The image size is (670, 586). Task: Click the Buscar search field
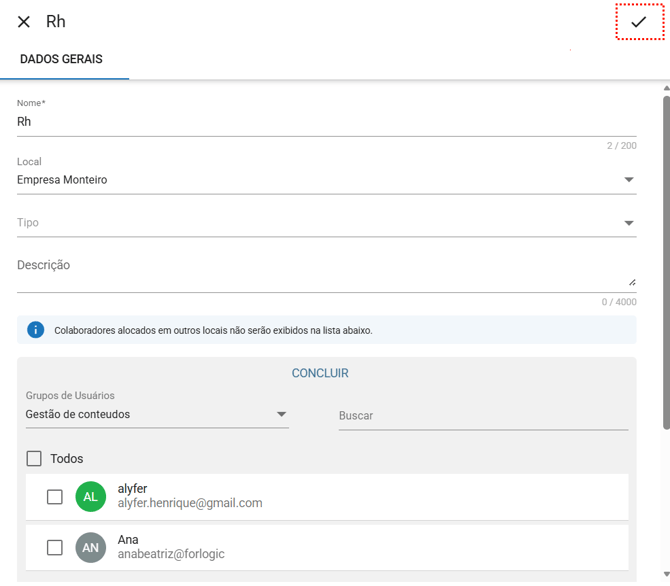(483, 416)
